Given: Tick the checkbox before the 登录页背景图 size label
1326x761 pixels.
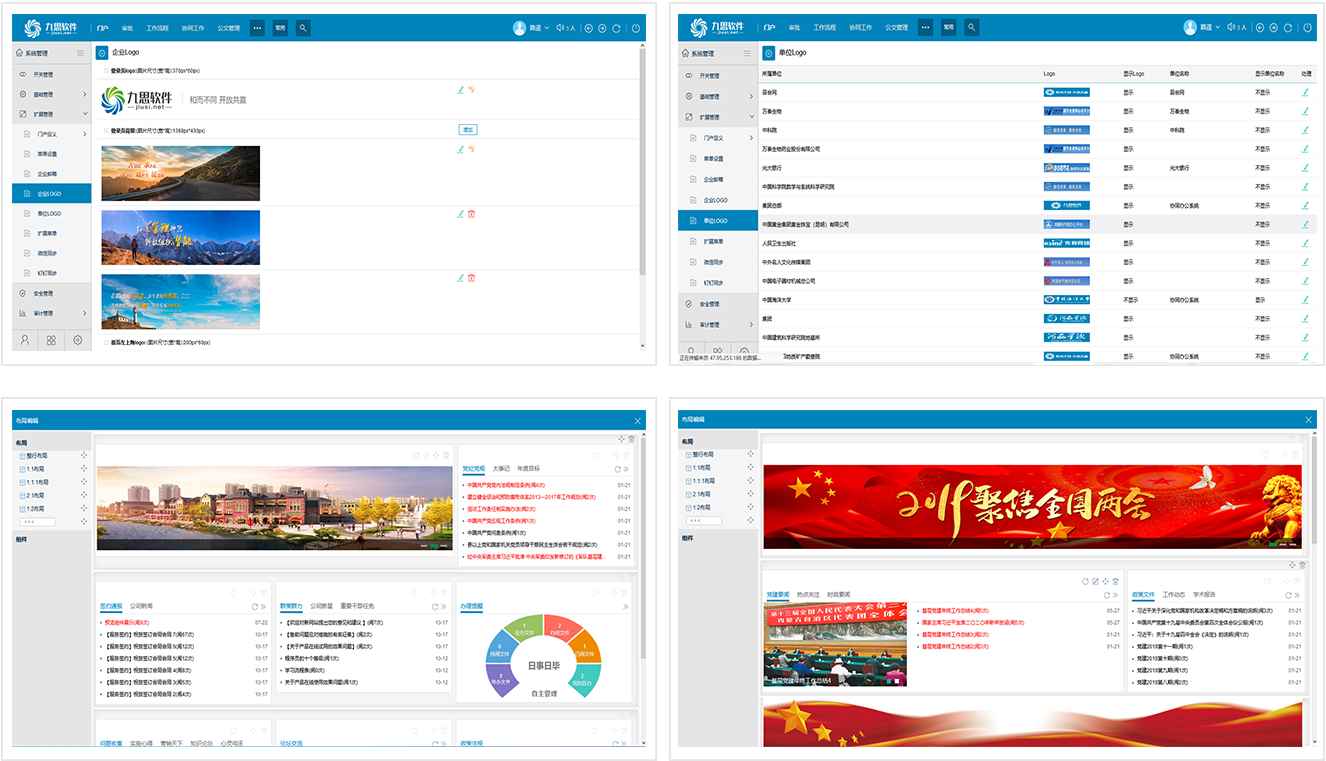Looking at the screenshot, I should 105,130.
